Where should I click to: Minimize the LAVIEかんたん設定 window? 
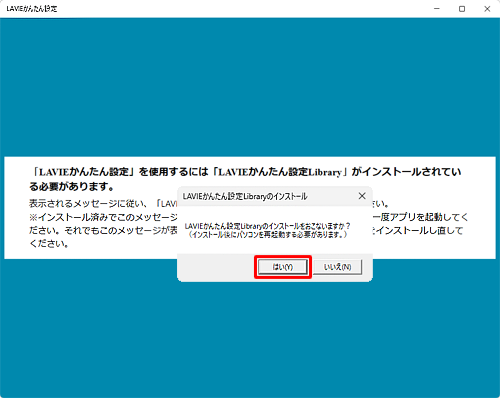[437, 9]
